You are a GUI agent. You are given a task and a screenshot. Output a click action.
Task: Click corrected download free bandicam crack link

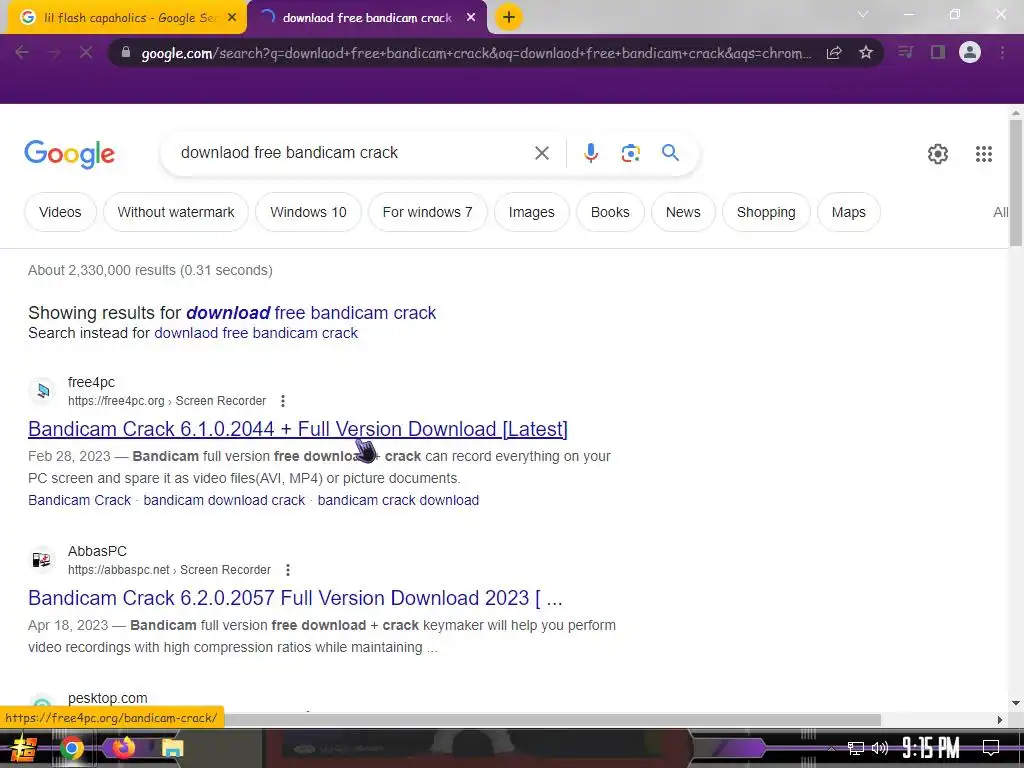coord(311,313)
